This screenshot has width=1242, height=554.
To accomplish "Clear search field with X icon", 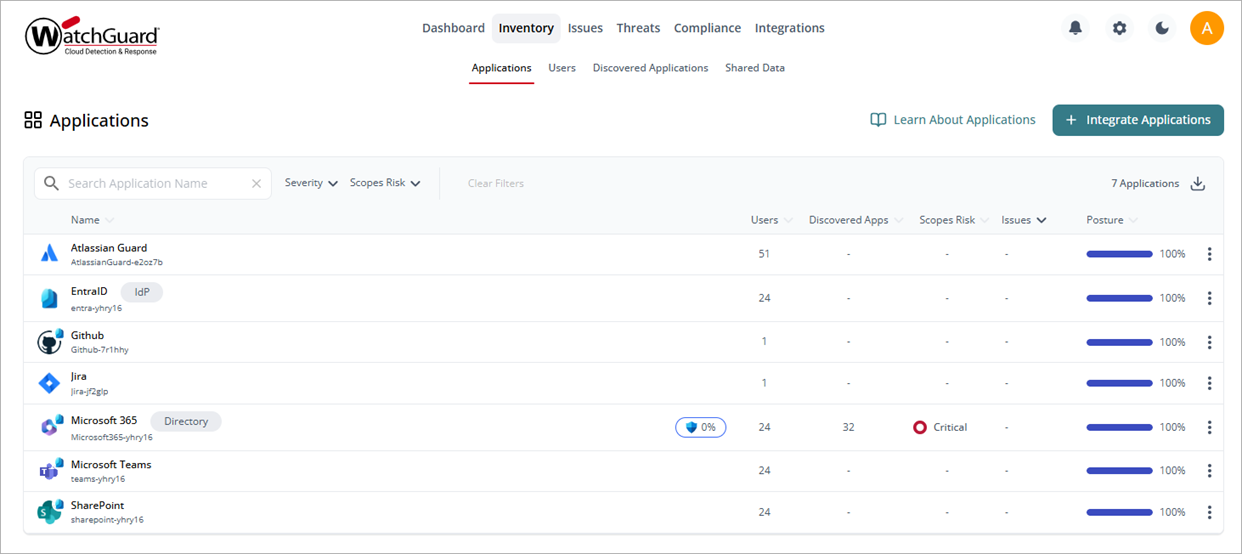I will (256, 184).
